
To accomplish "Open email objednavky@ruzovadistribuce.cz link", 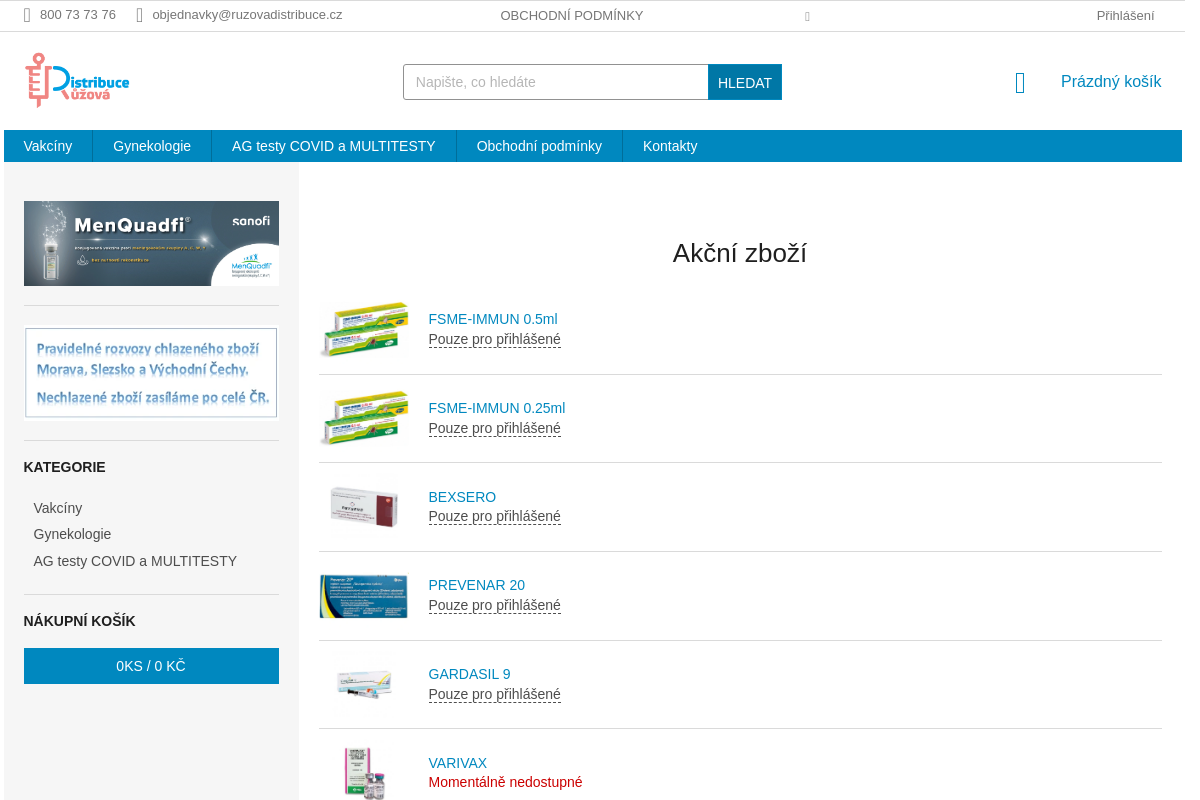I will [x=247, y=15].
